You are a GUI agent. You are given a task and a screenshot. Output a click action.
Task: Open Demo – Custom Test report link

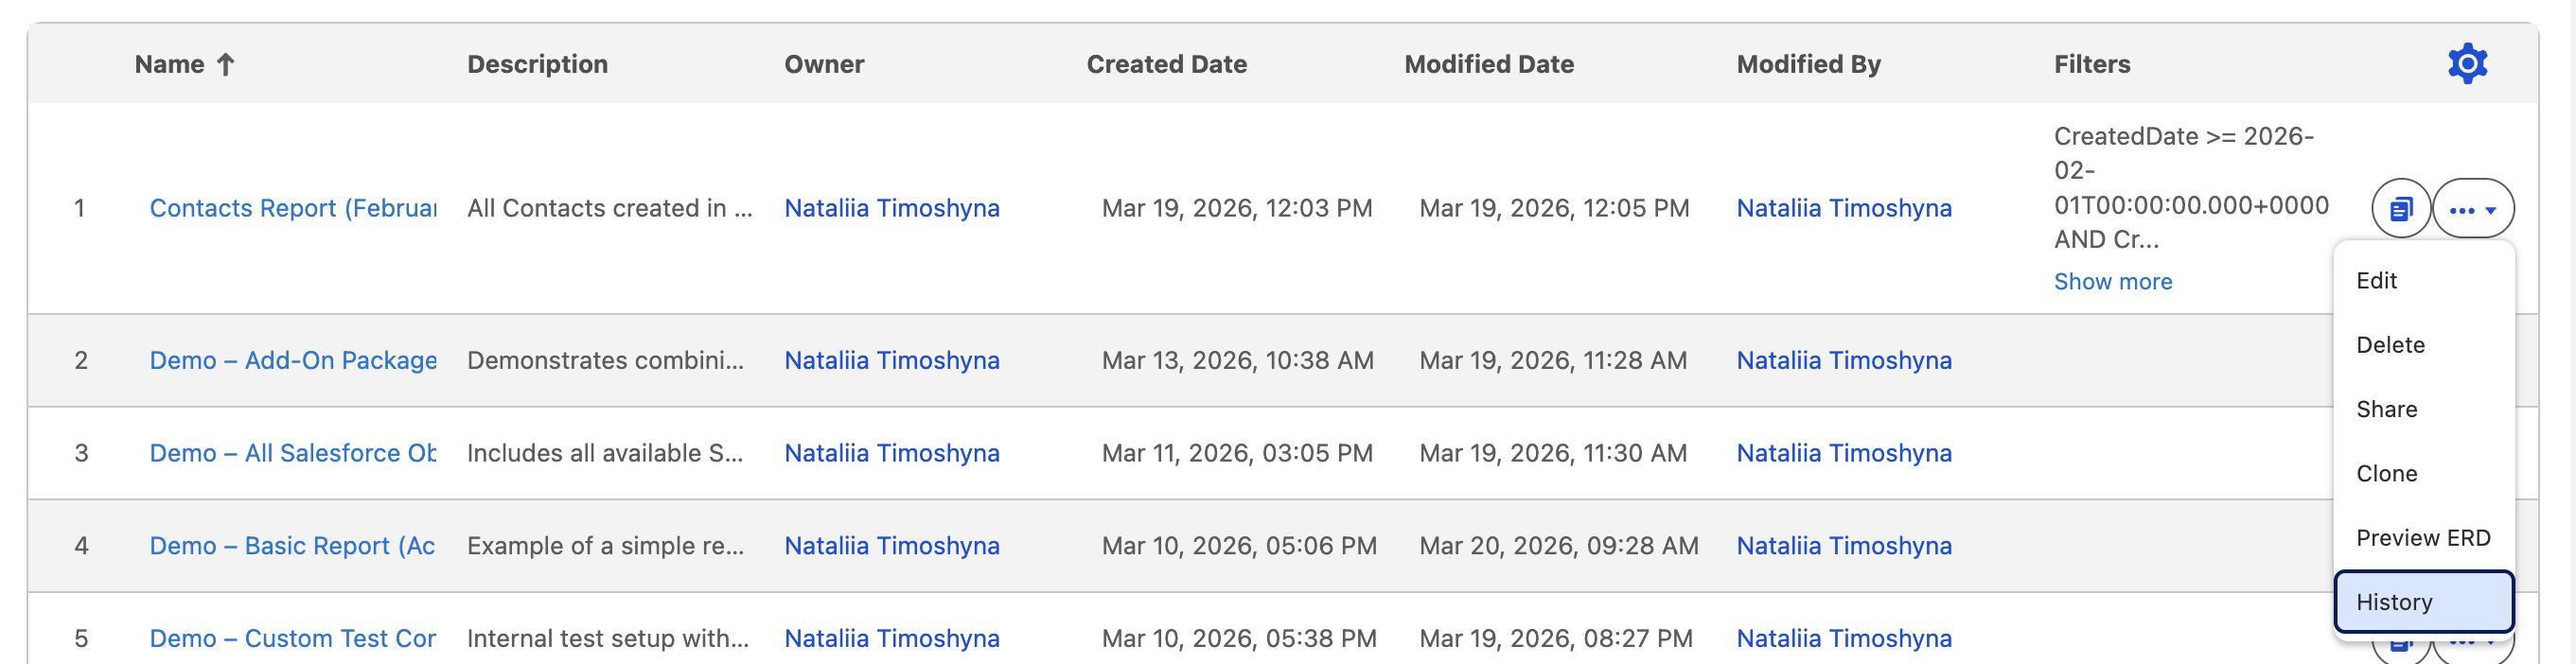click(x=292, y=638)
